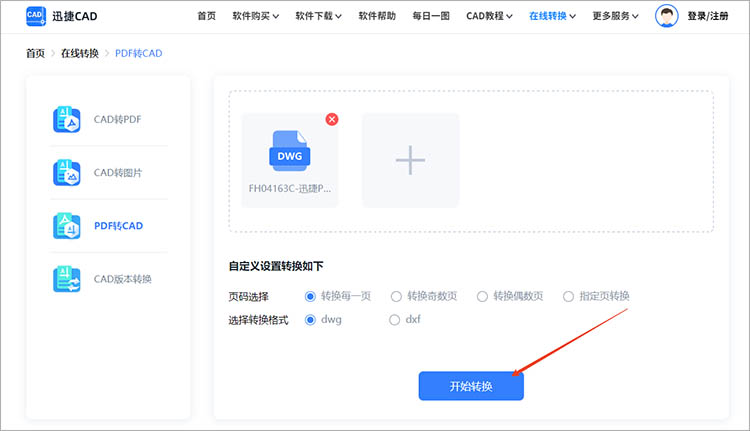
Task: Select CAD转PDF sidebar label
Action: click(x=118, y=119)
